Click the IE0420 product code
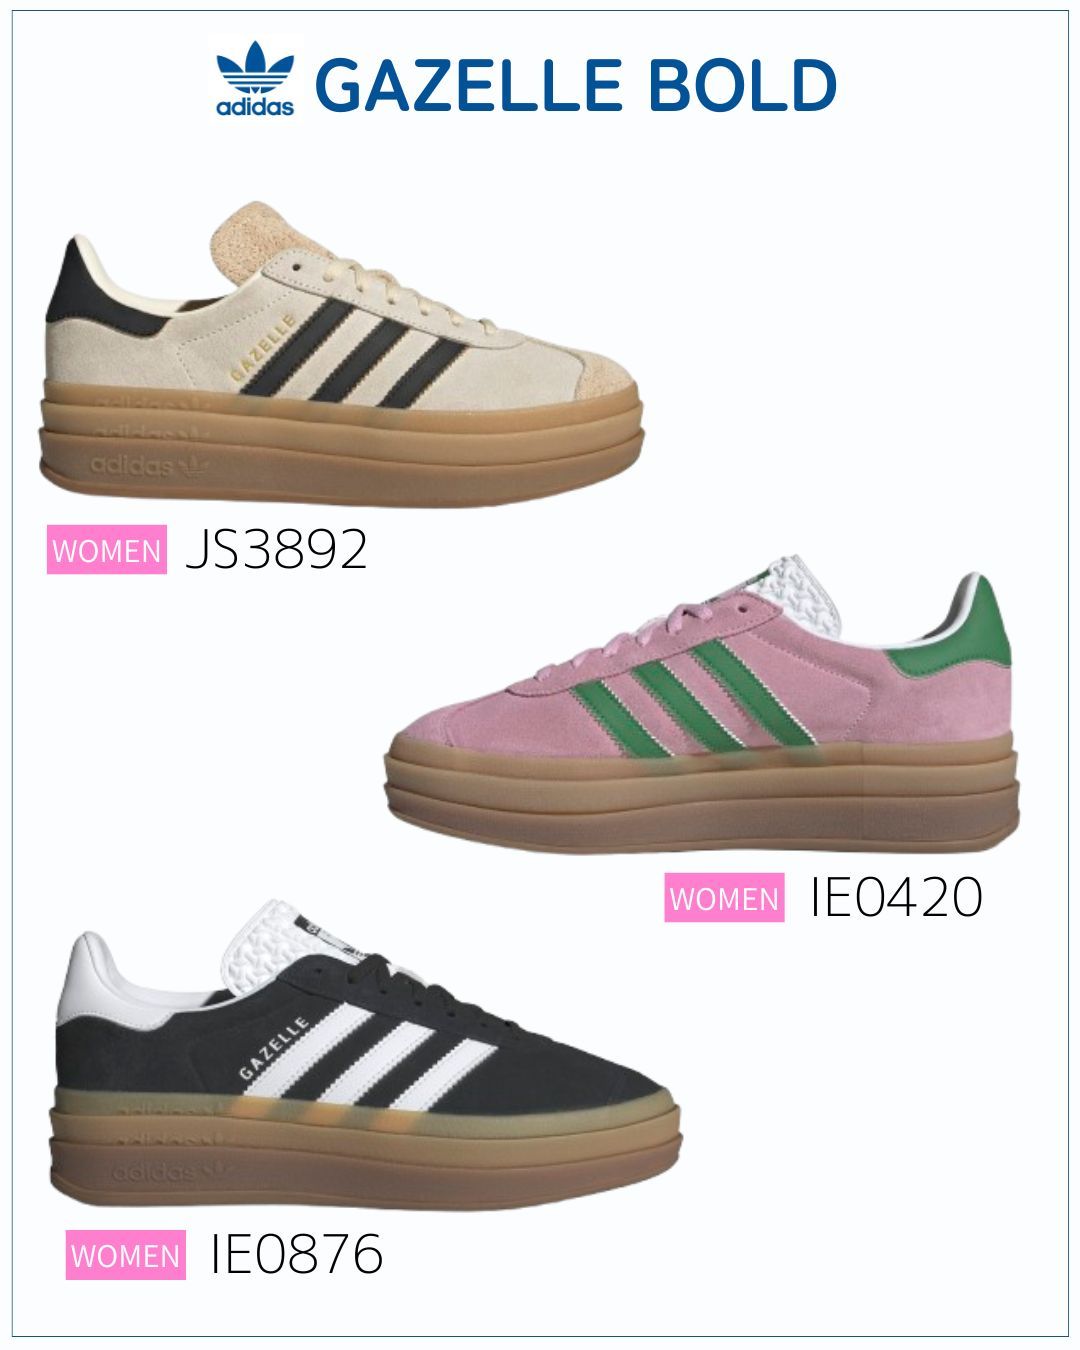 click(896, 896)
